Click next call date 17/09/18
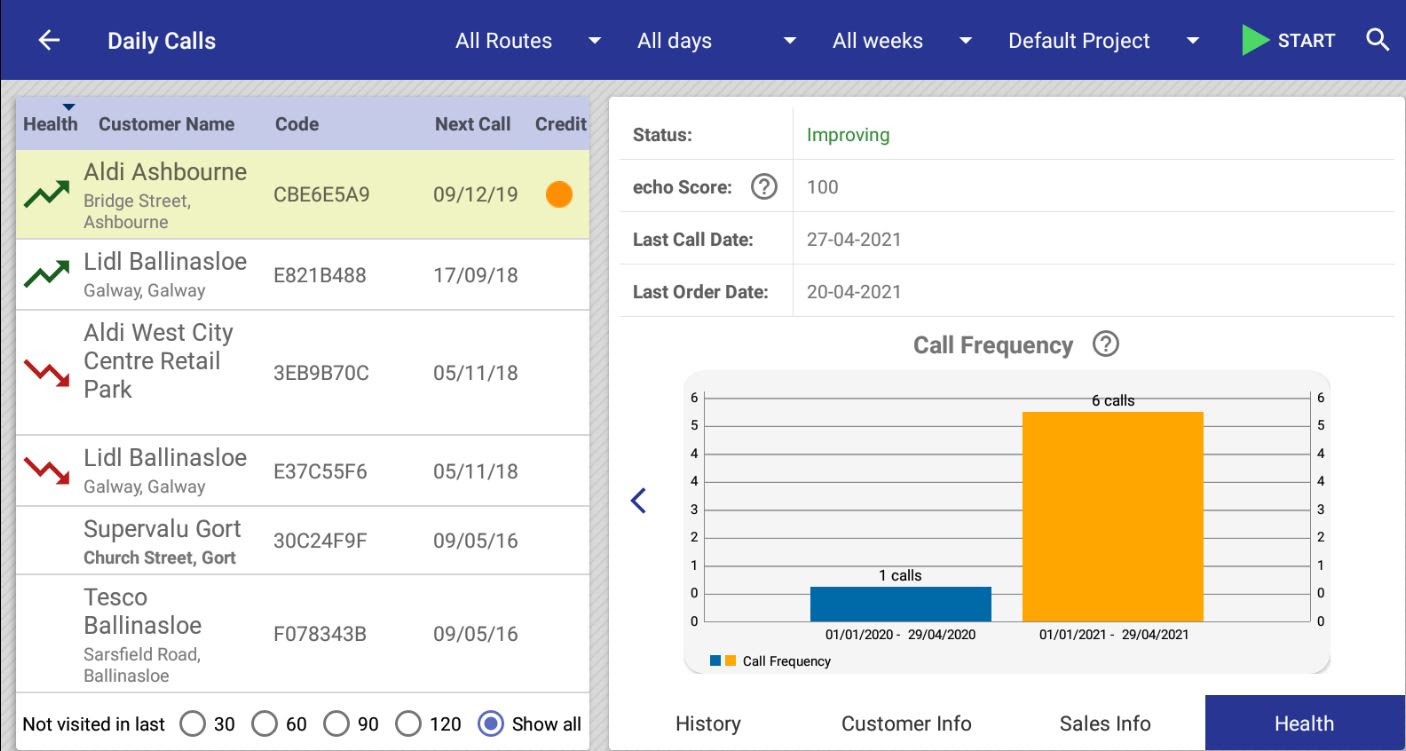 [475, 275]
